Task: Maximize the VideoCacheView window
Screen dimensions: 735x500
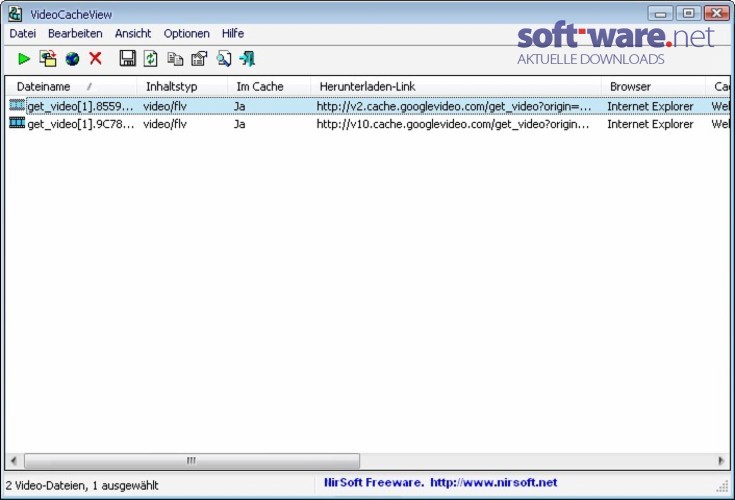Action: pyautogui.click(x=688, y=13)
